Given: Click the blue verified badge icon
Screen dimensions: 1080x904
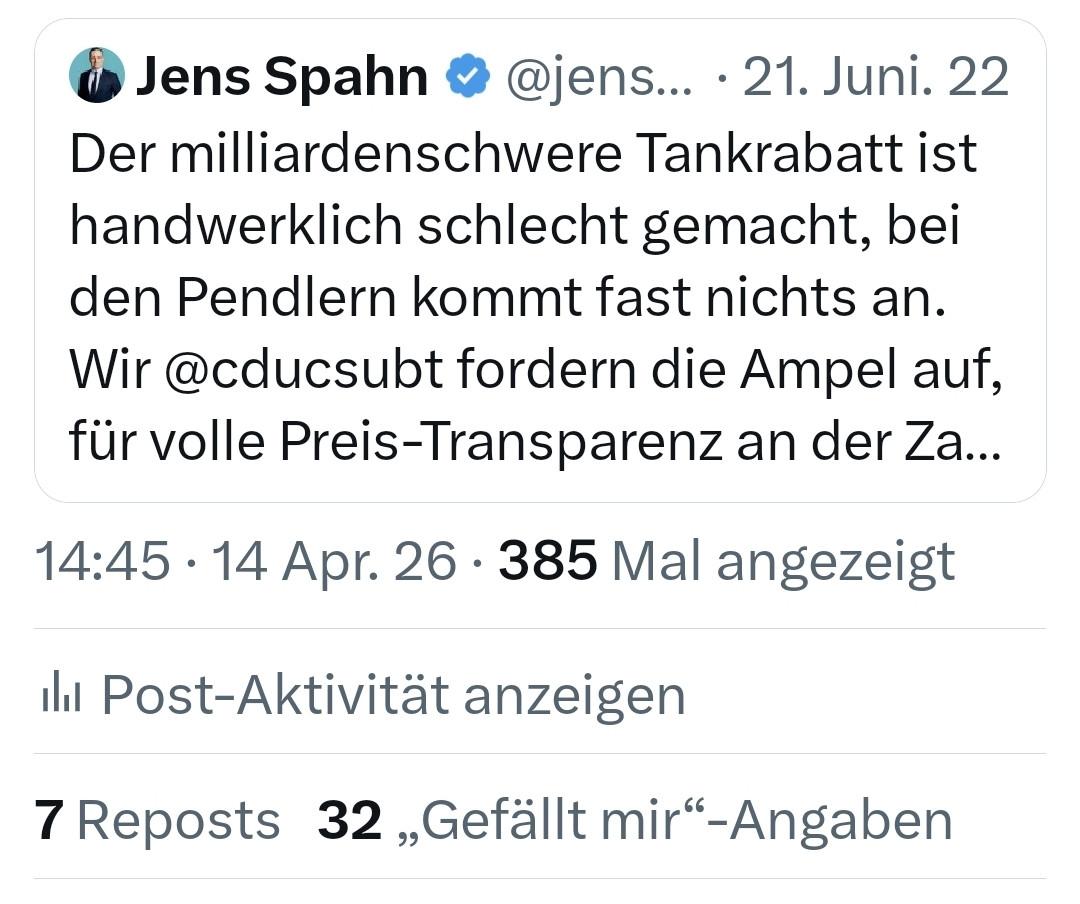Looking at the screenshot, I should (x=468, y=76).
